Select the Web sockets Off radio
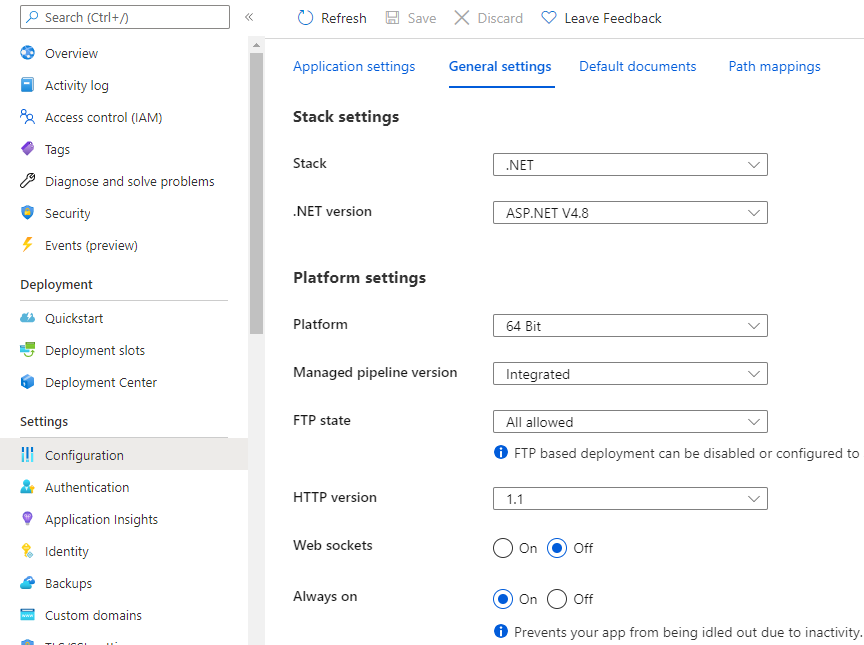This screenshot has width=864, height=645. [557, 548]
